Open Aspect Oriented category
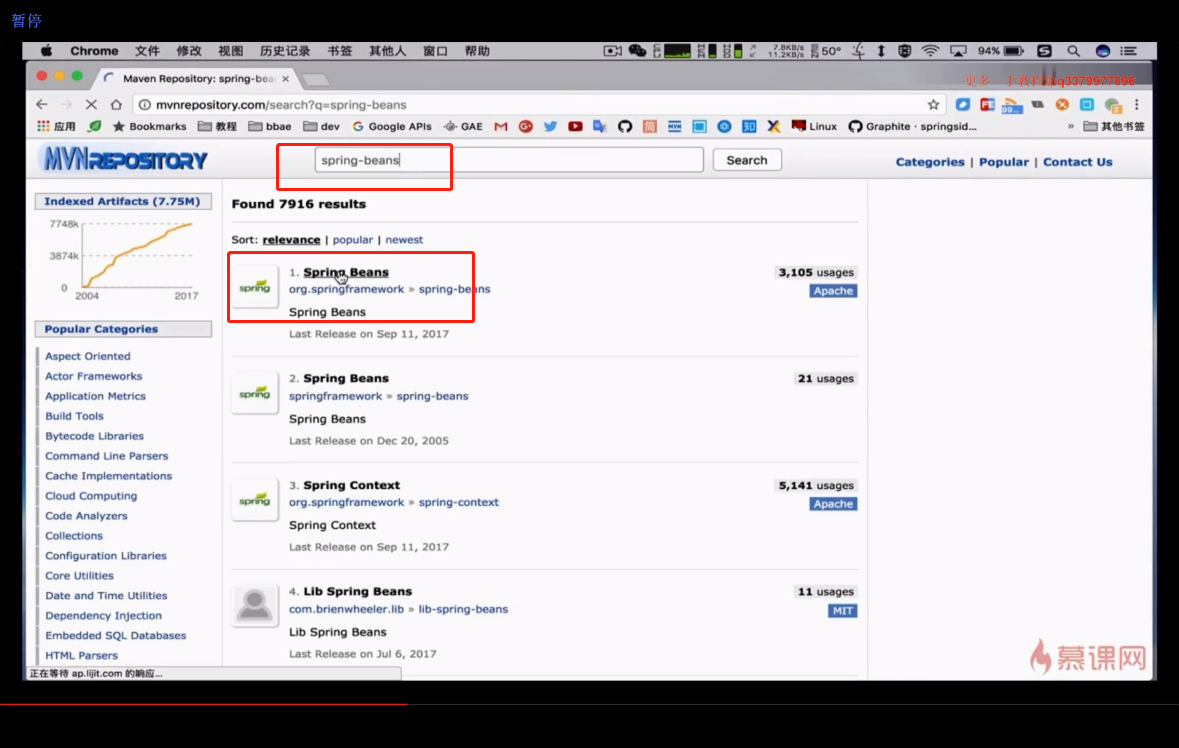Viewport: 1179px width, 748px height. 87,356
